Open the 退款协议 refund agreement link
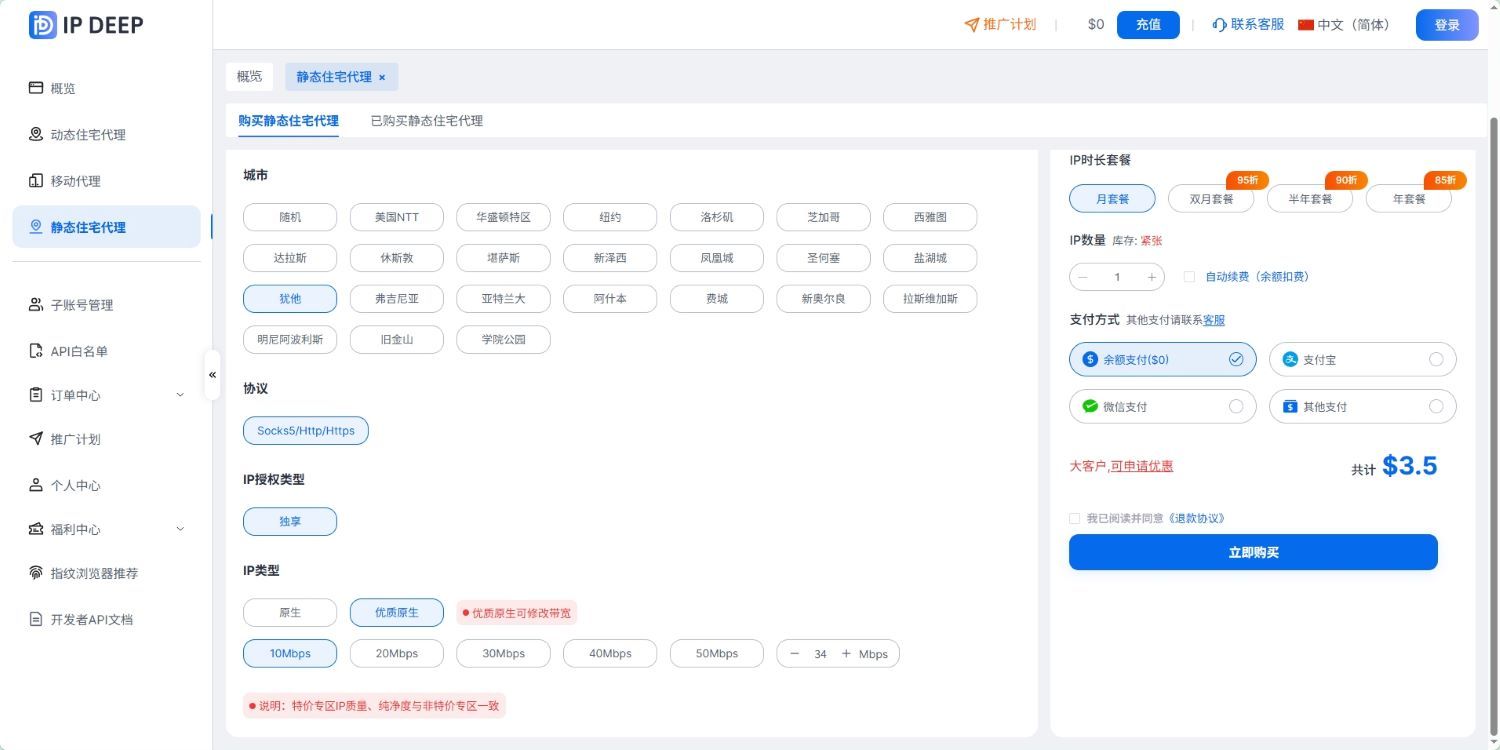 [1195, 518]
